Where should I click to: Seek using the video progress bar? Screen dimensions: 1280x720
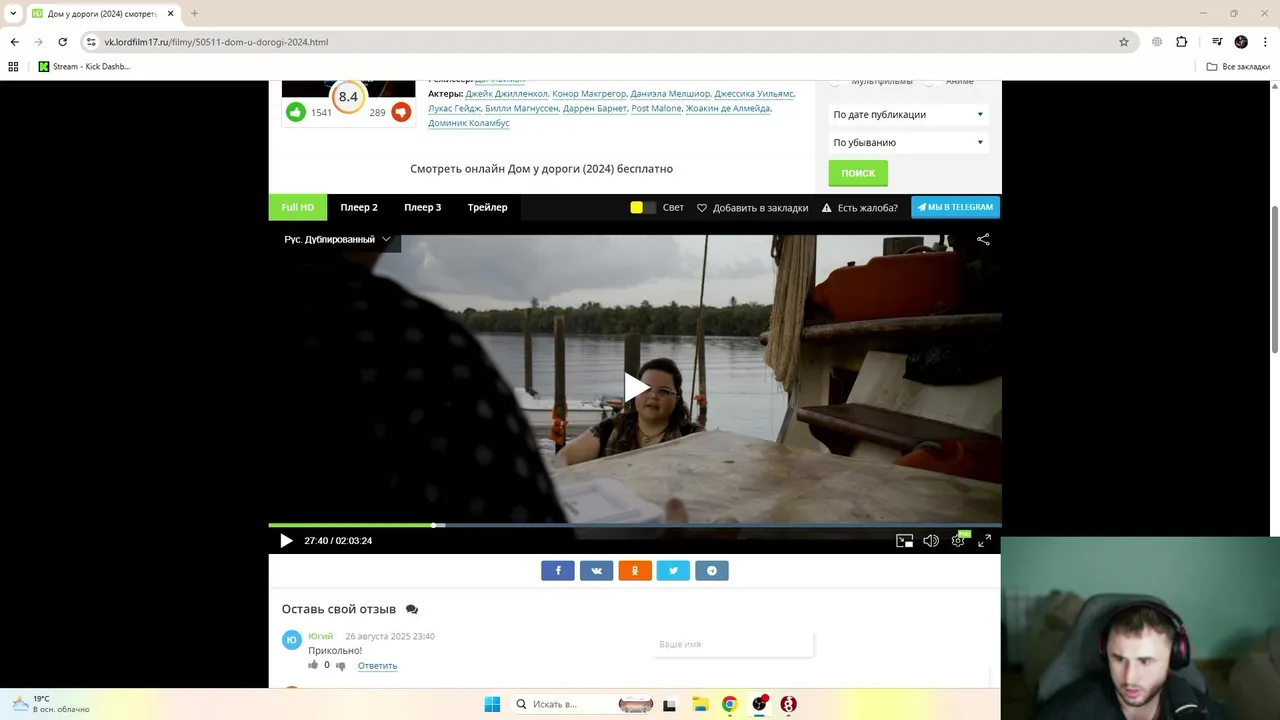coord(635,525)
